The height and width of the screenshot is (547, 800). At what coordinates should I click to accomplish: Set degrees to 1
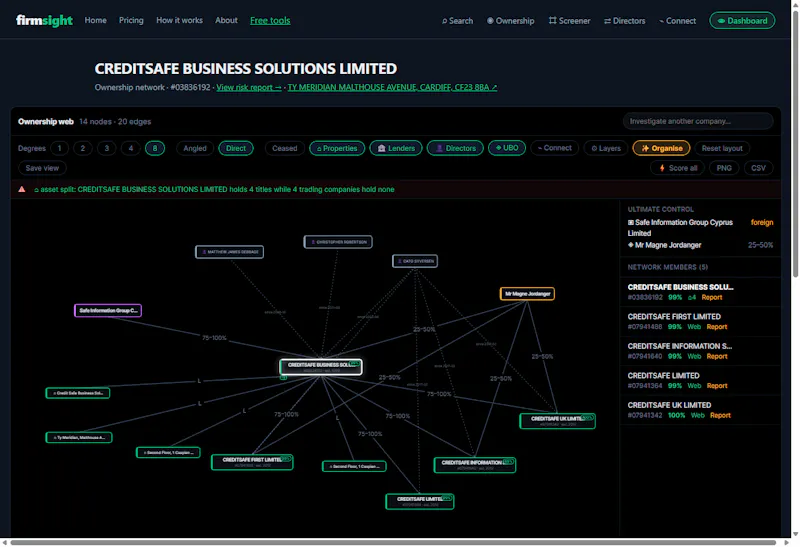click(x=59, y=148)
